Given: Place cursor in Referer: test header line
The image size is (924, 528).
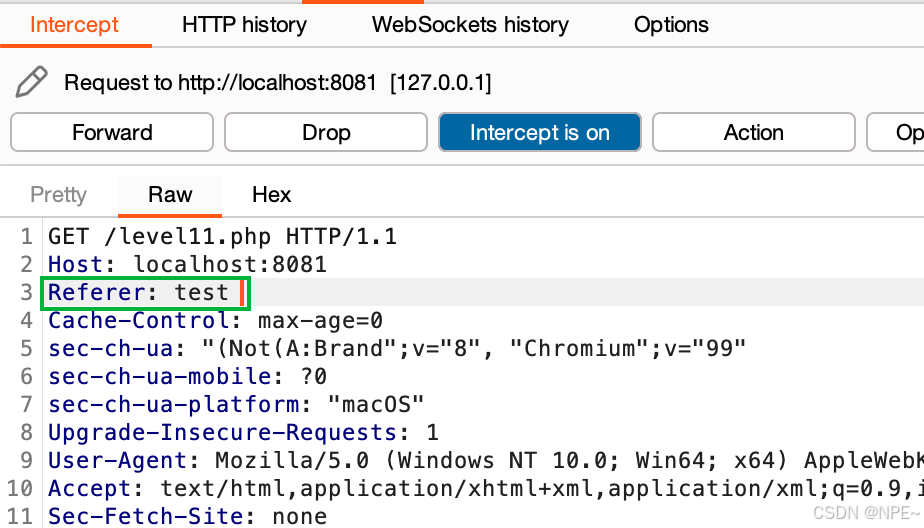Looking at the screenshot, I should (138, 292).
